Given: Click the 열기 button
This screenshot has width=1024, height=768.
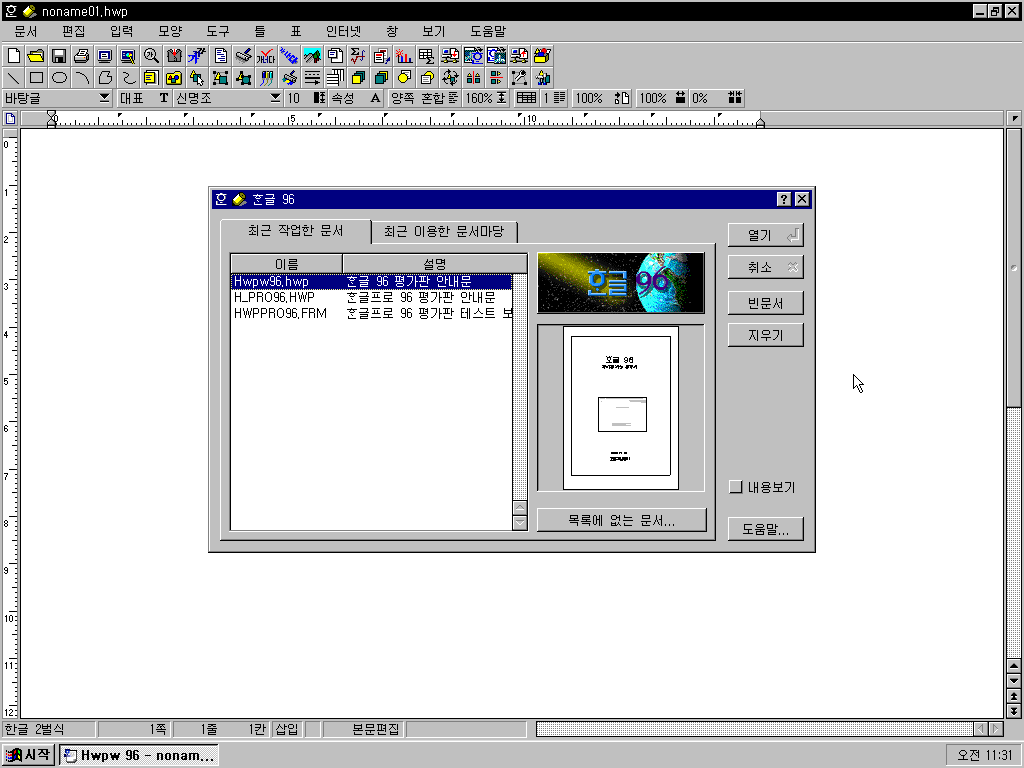Looking at the screenshot, I should (765, 235).
